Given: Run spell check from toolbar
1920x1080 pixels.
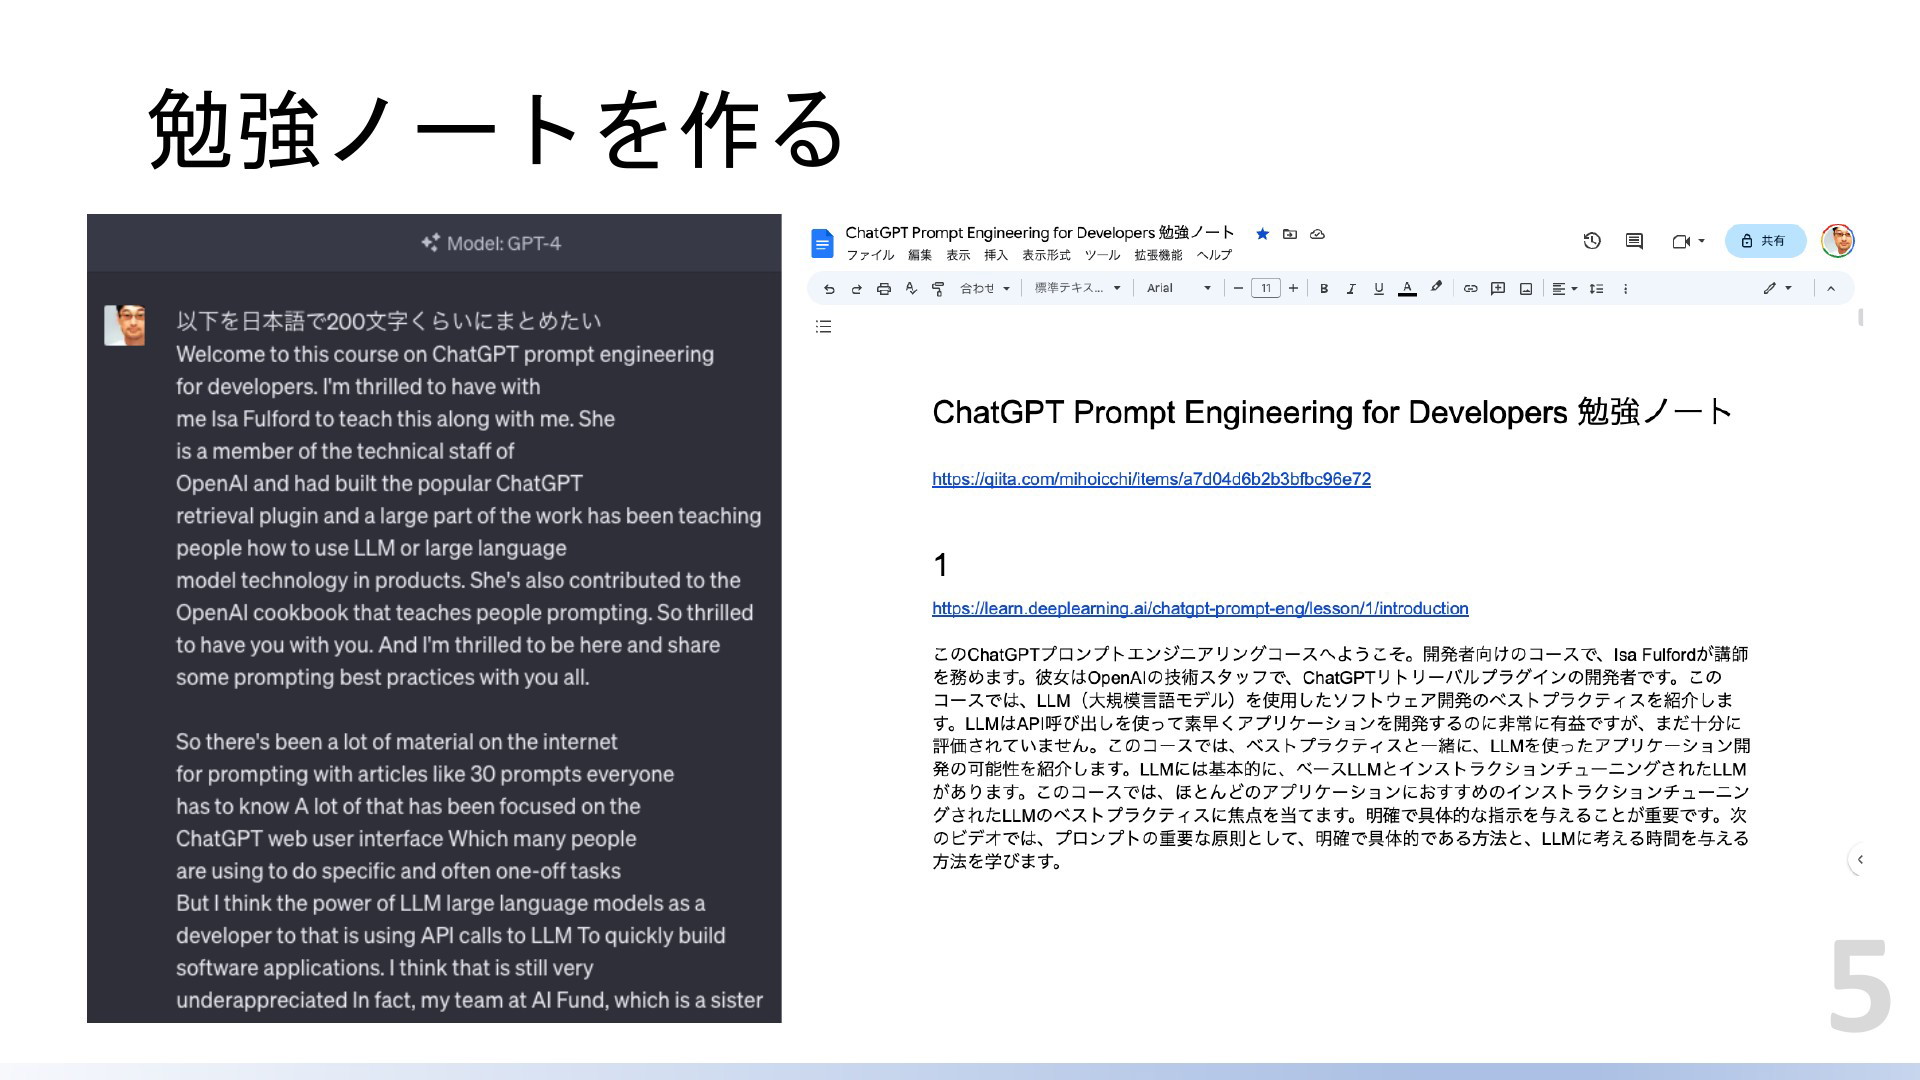Looking at the screenshot, I should 911,289.
